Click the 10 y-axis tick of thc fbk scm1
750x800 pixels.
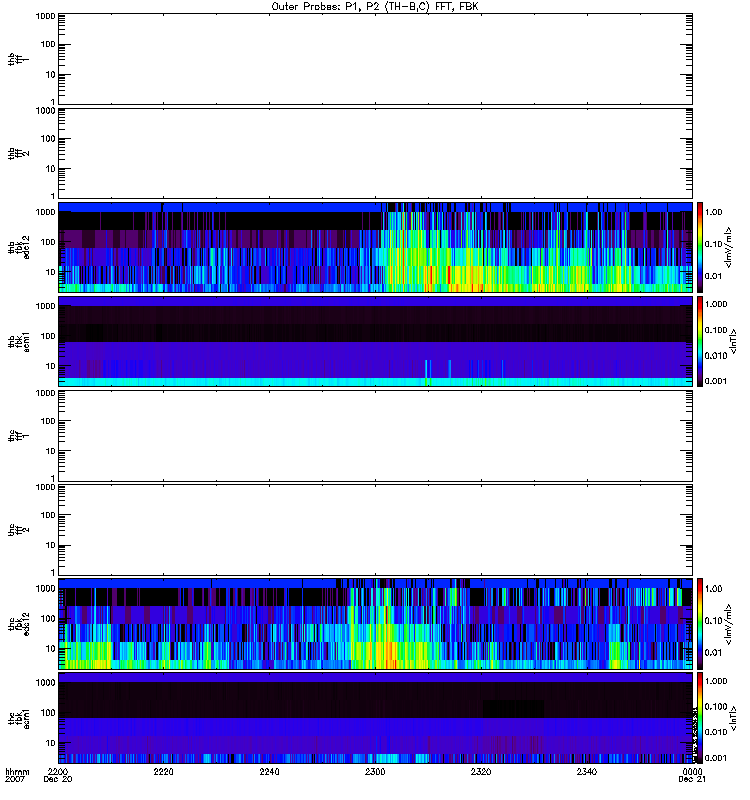pyautogui.click(x=51, y=743)
